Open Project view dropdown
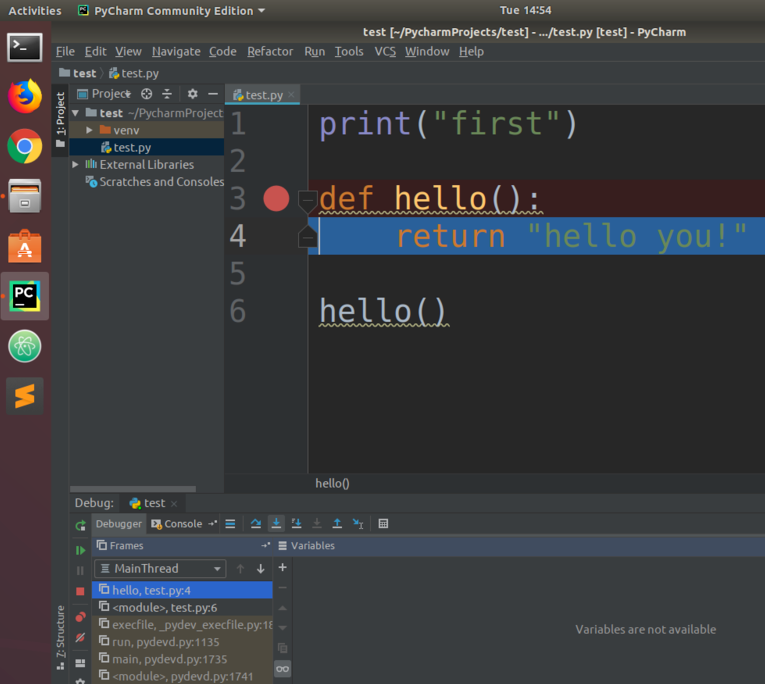The image size is (765, 684). point(104,94)
